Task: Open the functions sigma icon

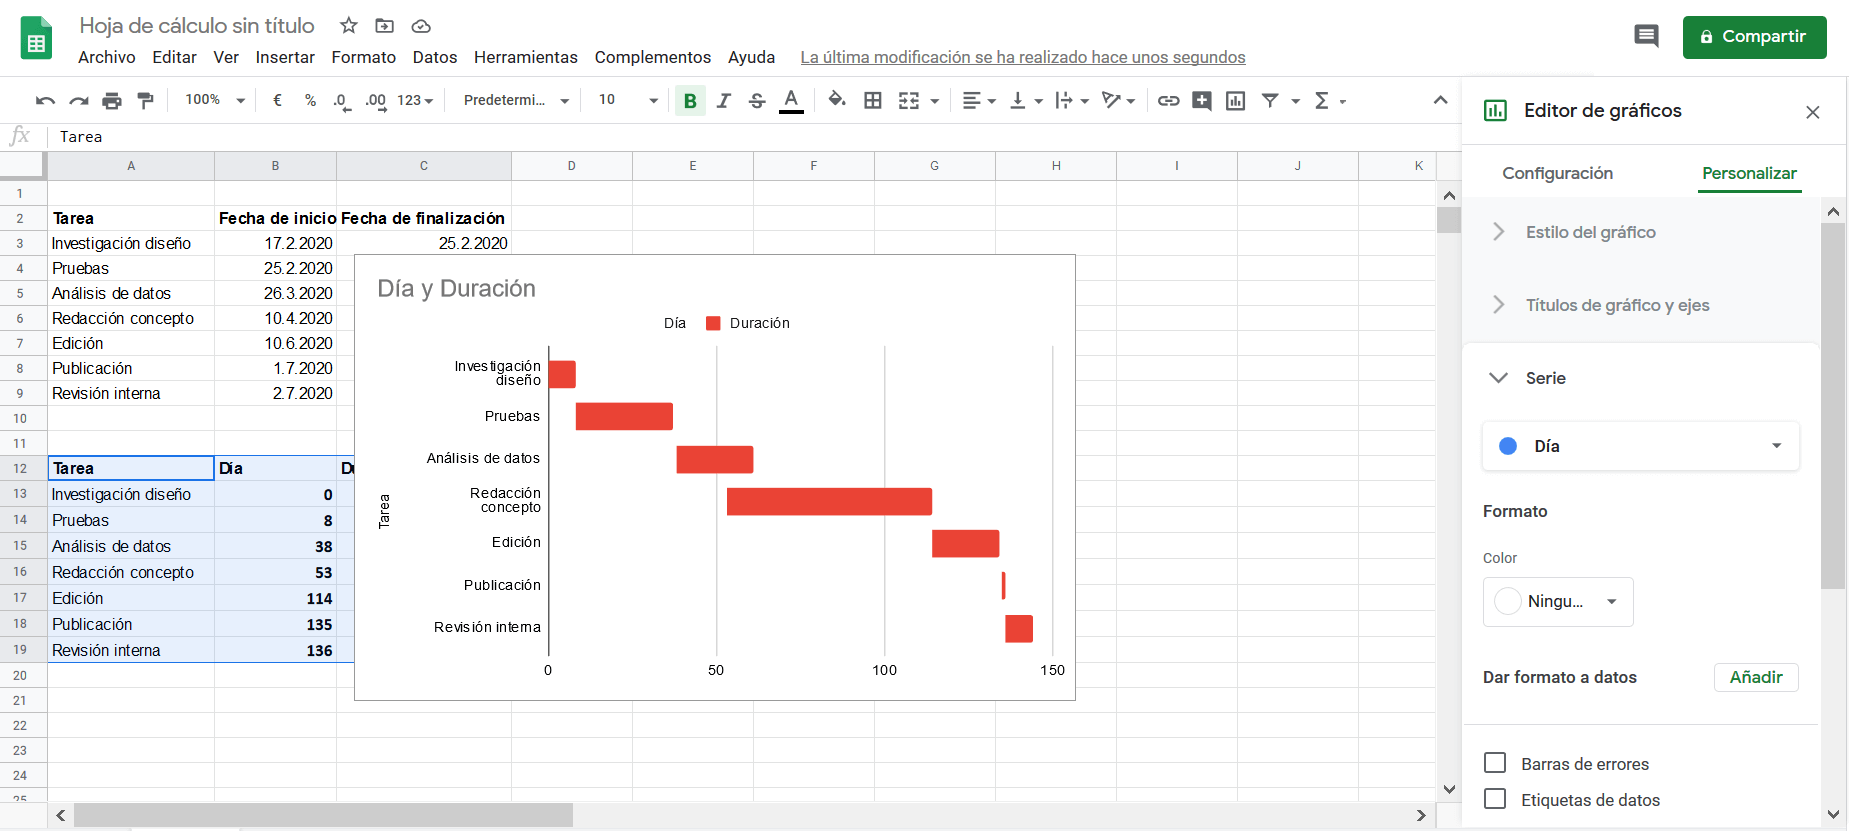Action: coord(1322,100)
